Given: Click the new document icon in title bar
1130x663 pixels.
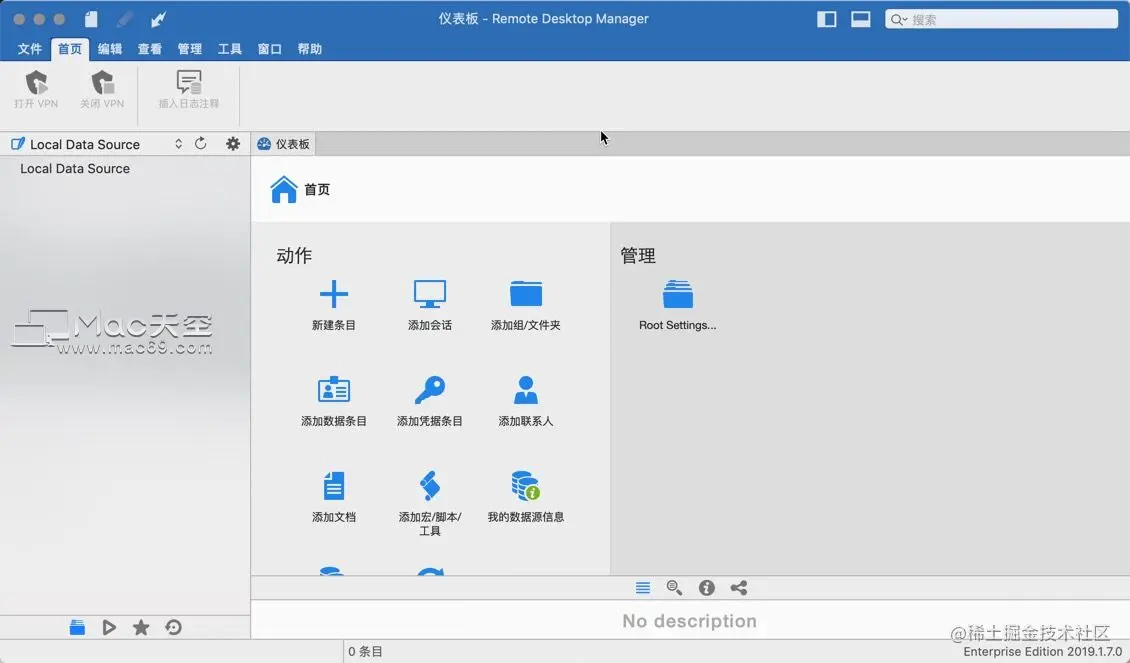Looking at the screenshot, I should pyautogui.click(x=91, y=19).
